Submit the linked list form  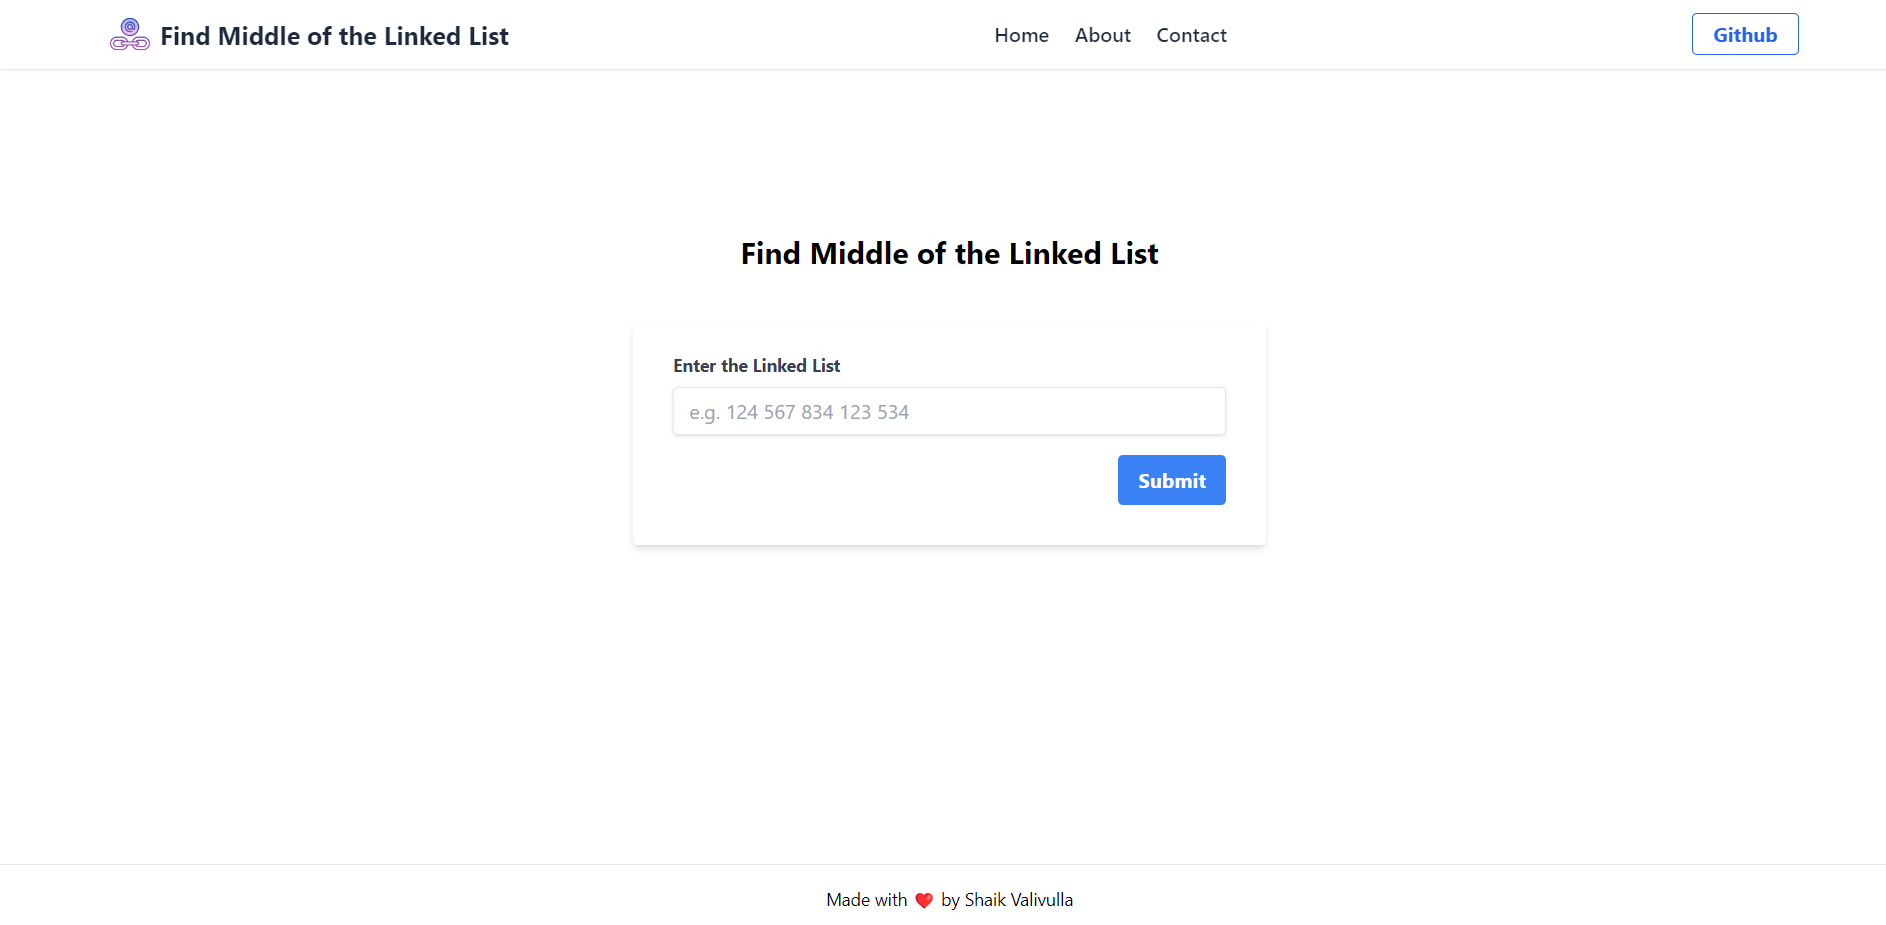tap(1171, 480)
